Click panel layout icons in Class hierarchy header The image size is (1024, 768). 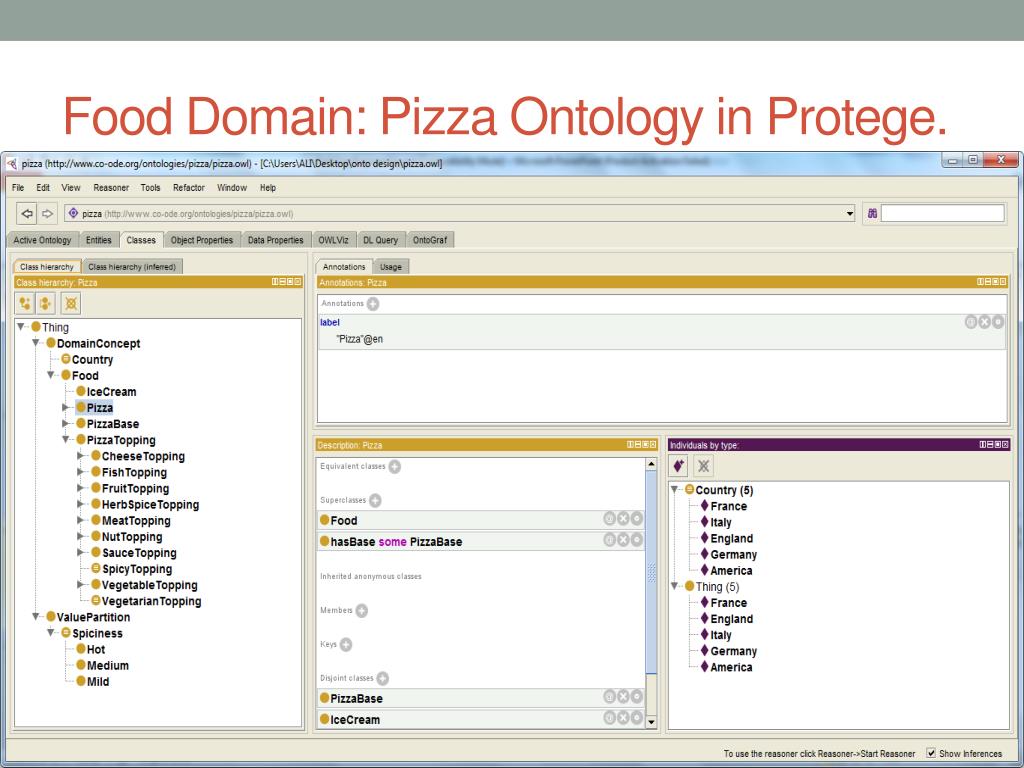pyautogui.click(x=287, y=282)
